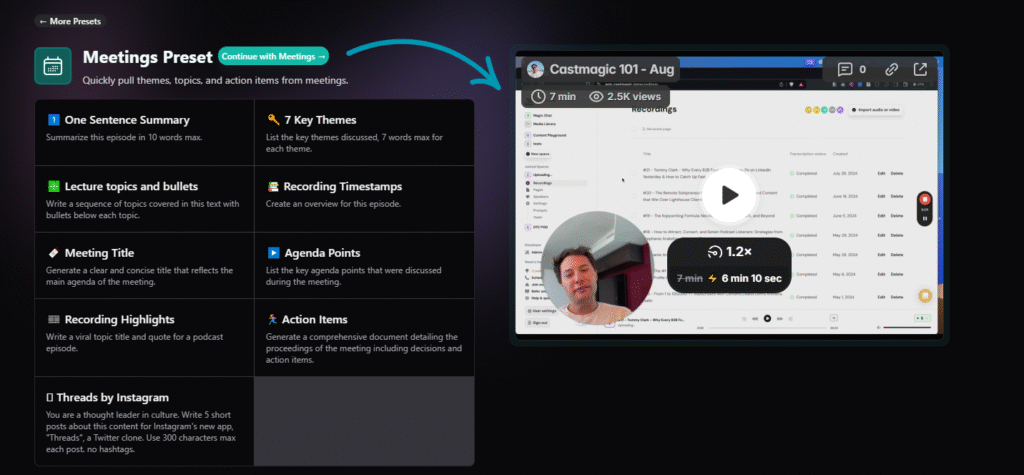Go back via More Presets

coord(70,21)
